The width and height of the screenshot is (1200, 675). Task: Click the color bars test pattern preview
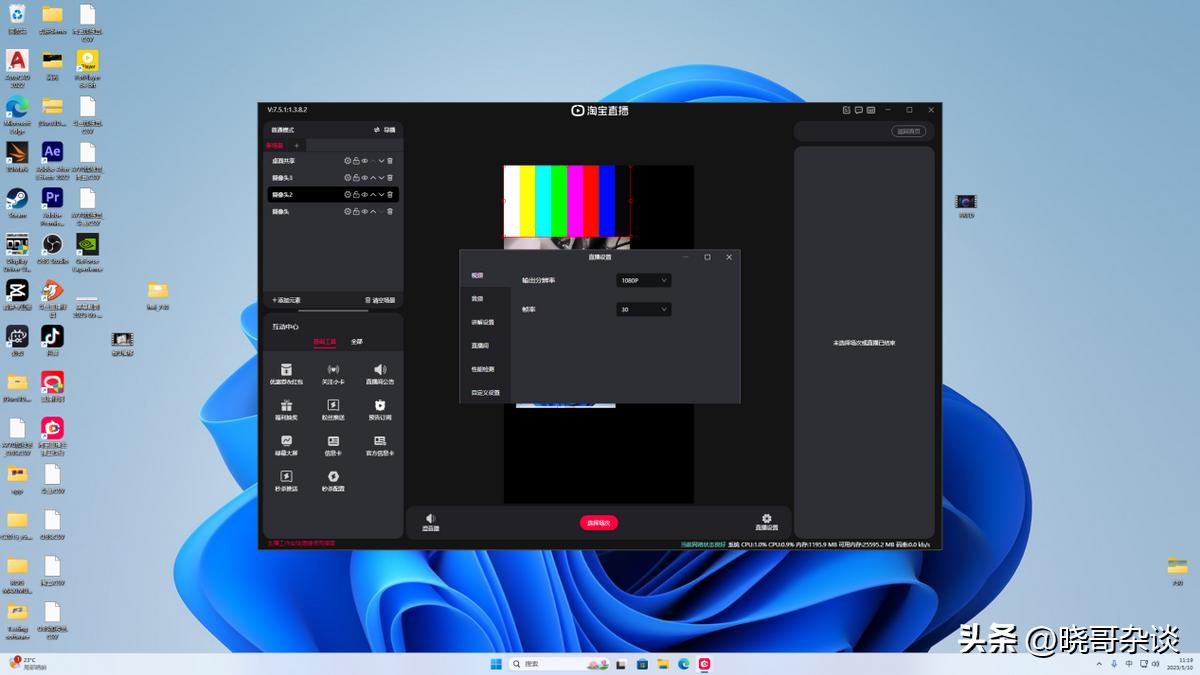tap(566, 200)
